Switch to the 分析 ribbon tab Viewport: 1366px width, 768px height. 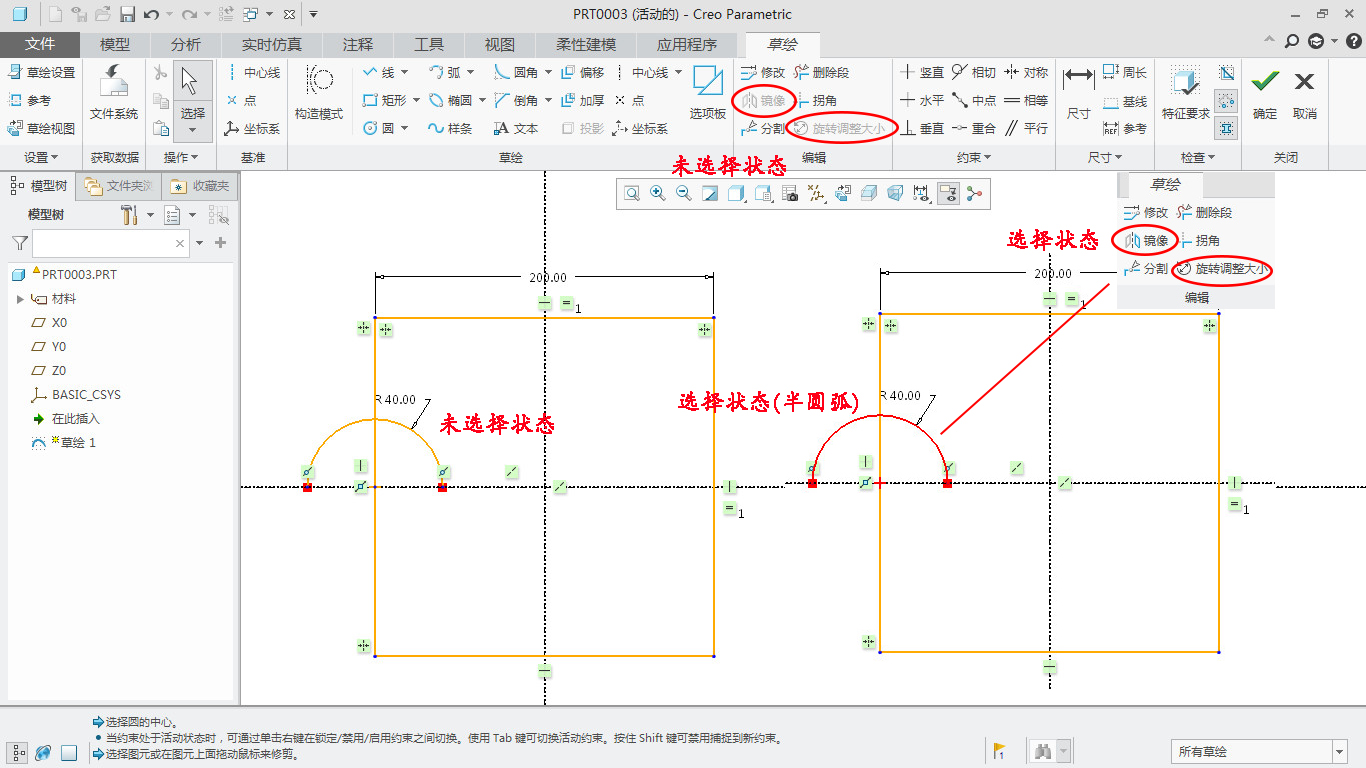pyautogui.click(x=186, y=45)
